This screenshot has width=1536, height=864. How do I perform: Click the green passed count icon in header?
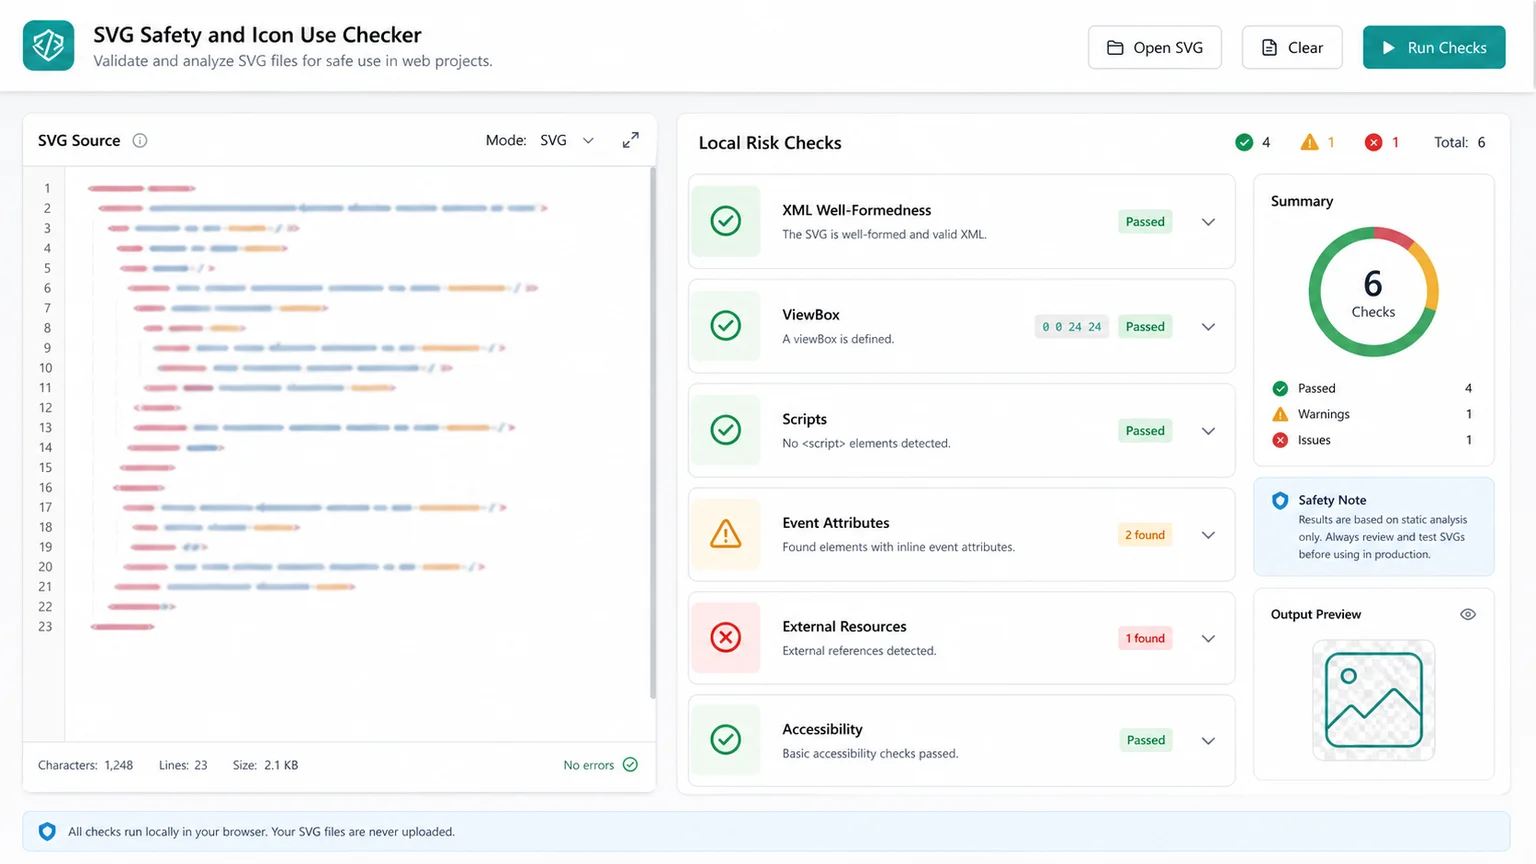coord(1244,142)
